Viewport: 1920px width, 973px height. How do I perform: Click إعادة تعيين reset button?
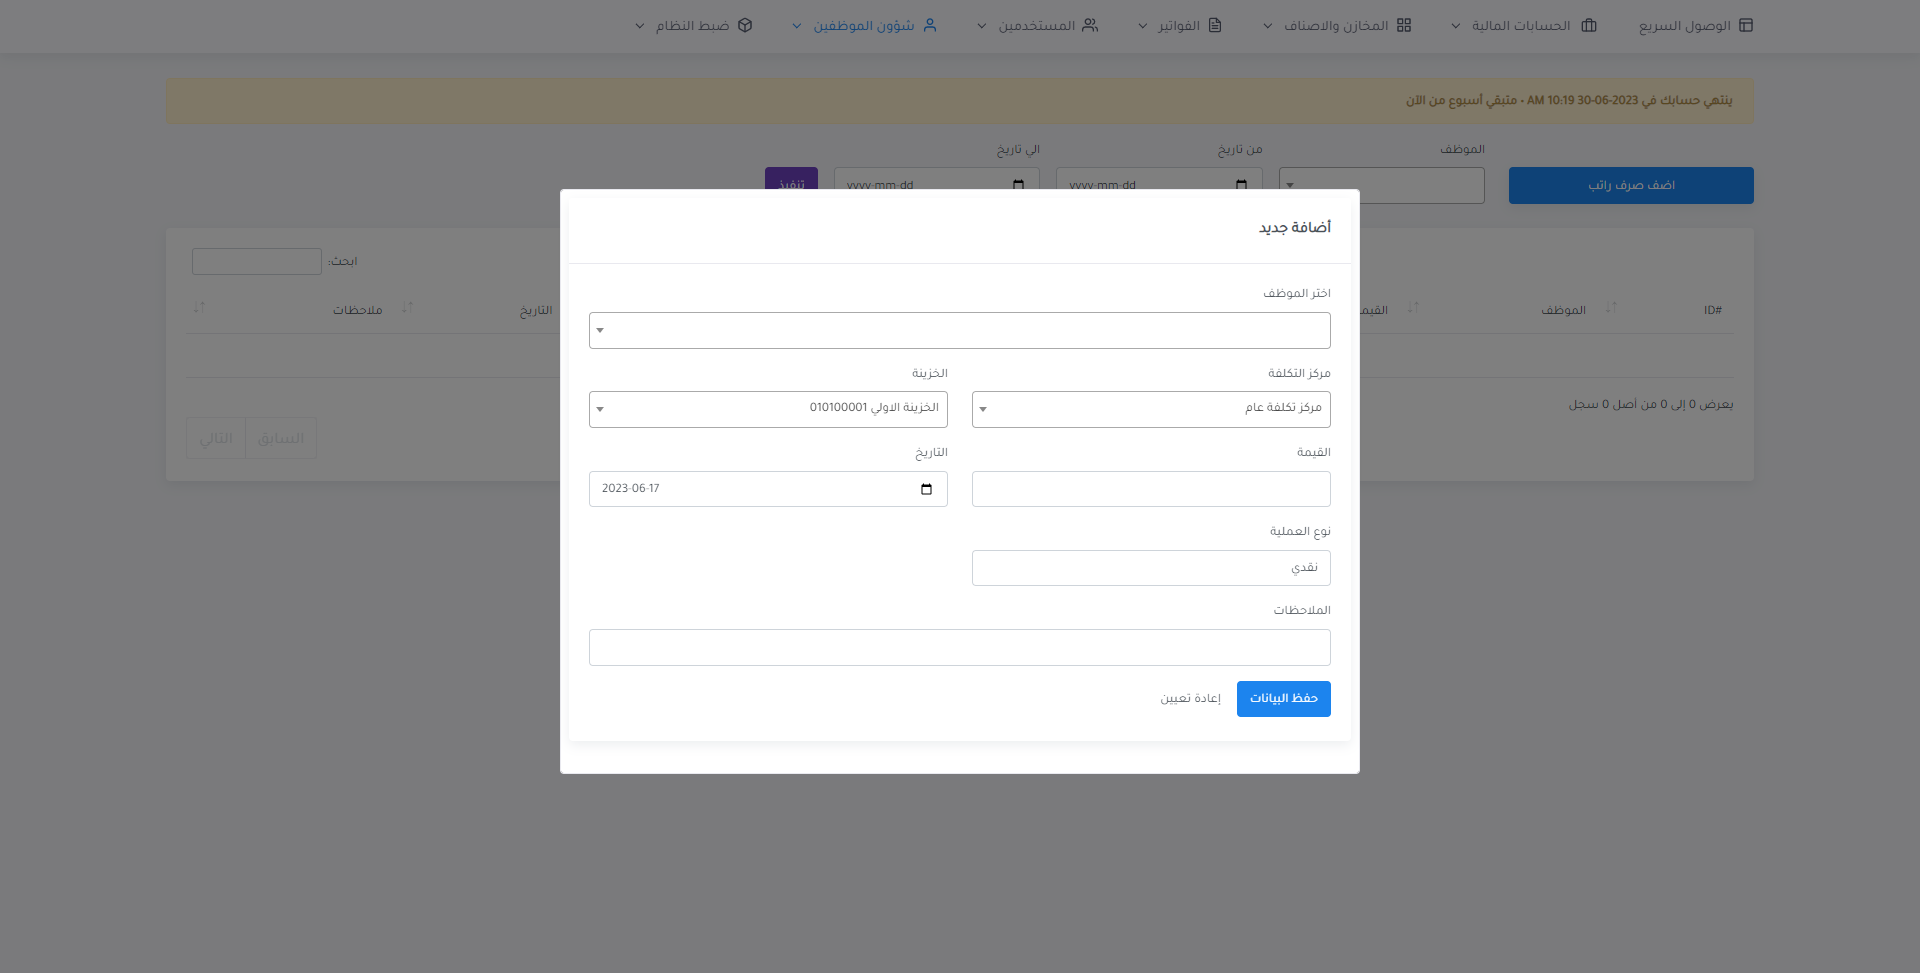tap(1190, 698)
